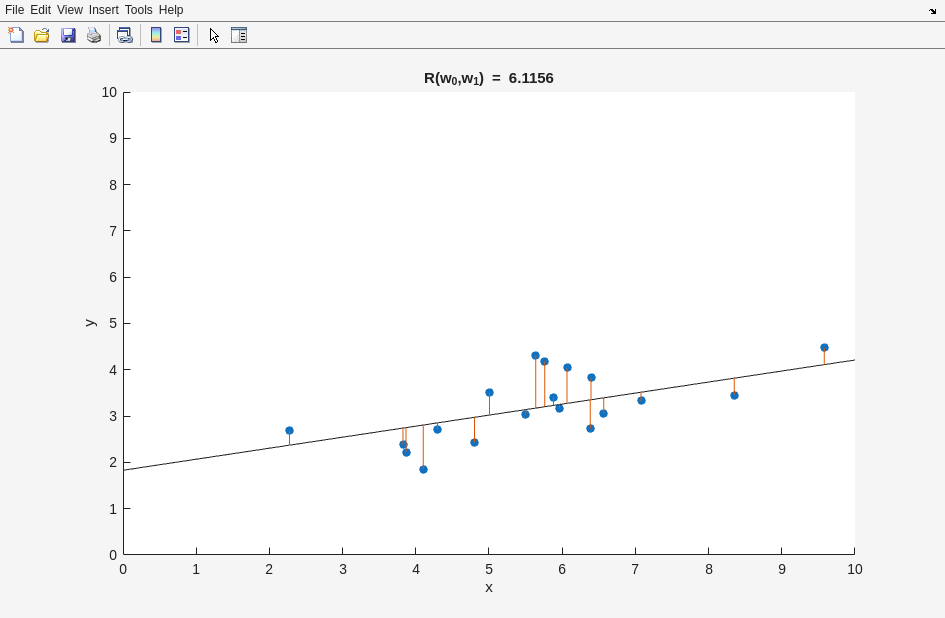The width and height of the screenshot is (945, 618).
Task: Open the Edit menu
Action: (x=40, y=10)
